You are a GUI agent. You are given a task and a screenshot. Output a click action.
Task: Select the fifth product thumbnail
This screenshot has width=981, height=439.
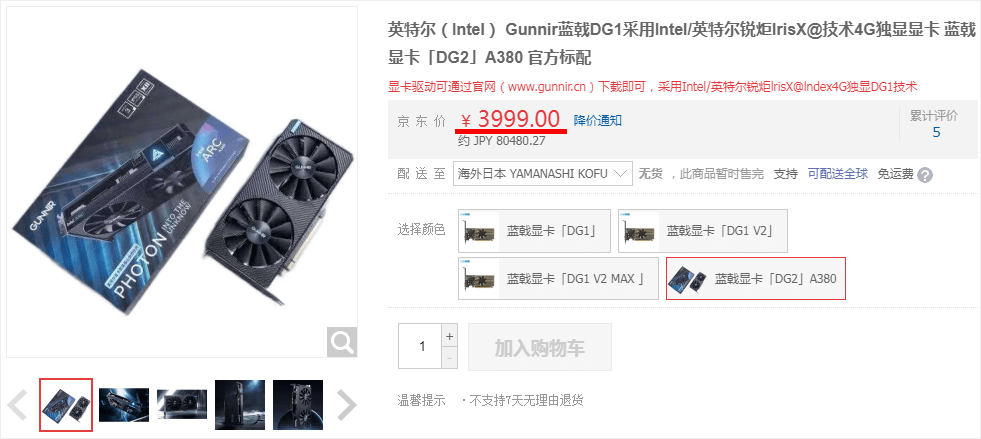298,405
